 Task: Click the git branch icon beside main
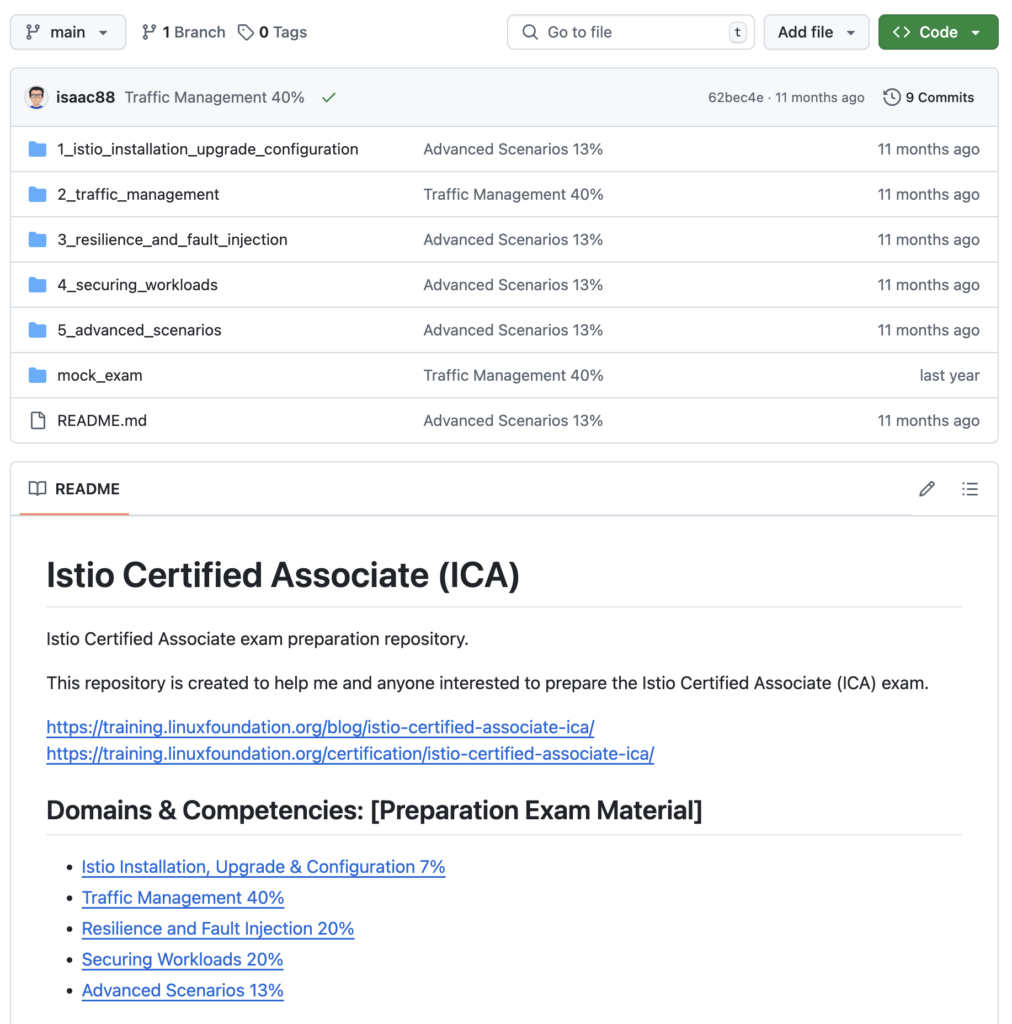[33, 32]
